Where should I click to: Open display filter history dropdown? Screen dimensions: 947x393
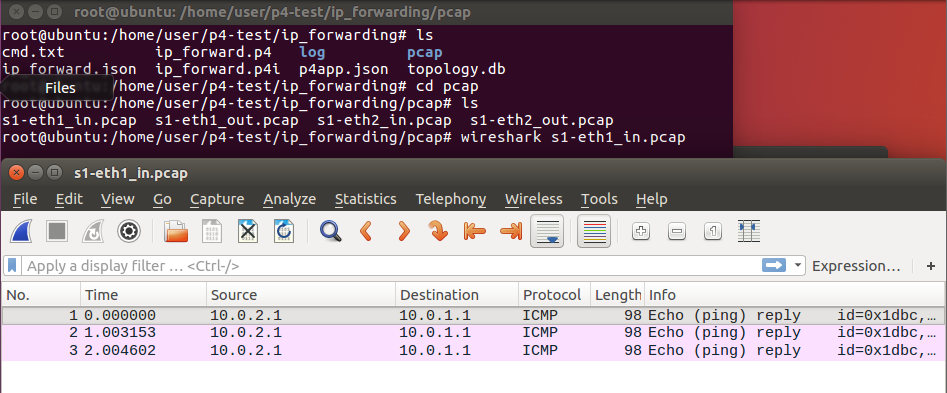798,266
